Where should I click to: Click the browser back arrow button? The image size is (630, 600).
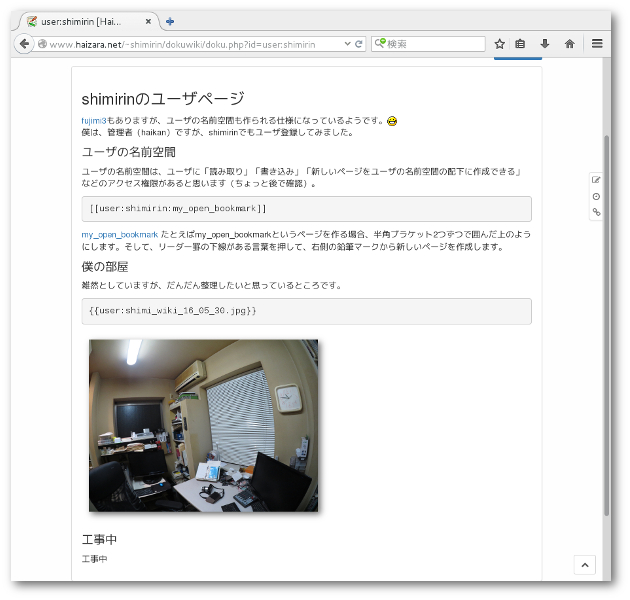25,44
